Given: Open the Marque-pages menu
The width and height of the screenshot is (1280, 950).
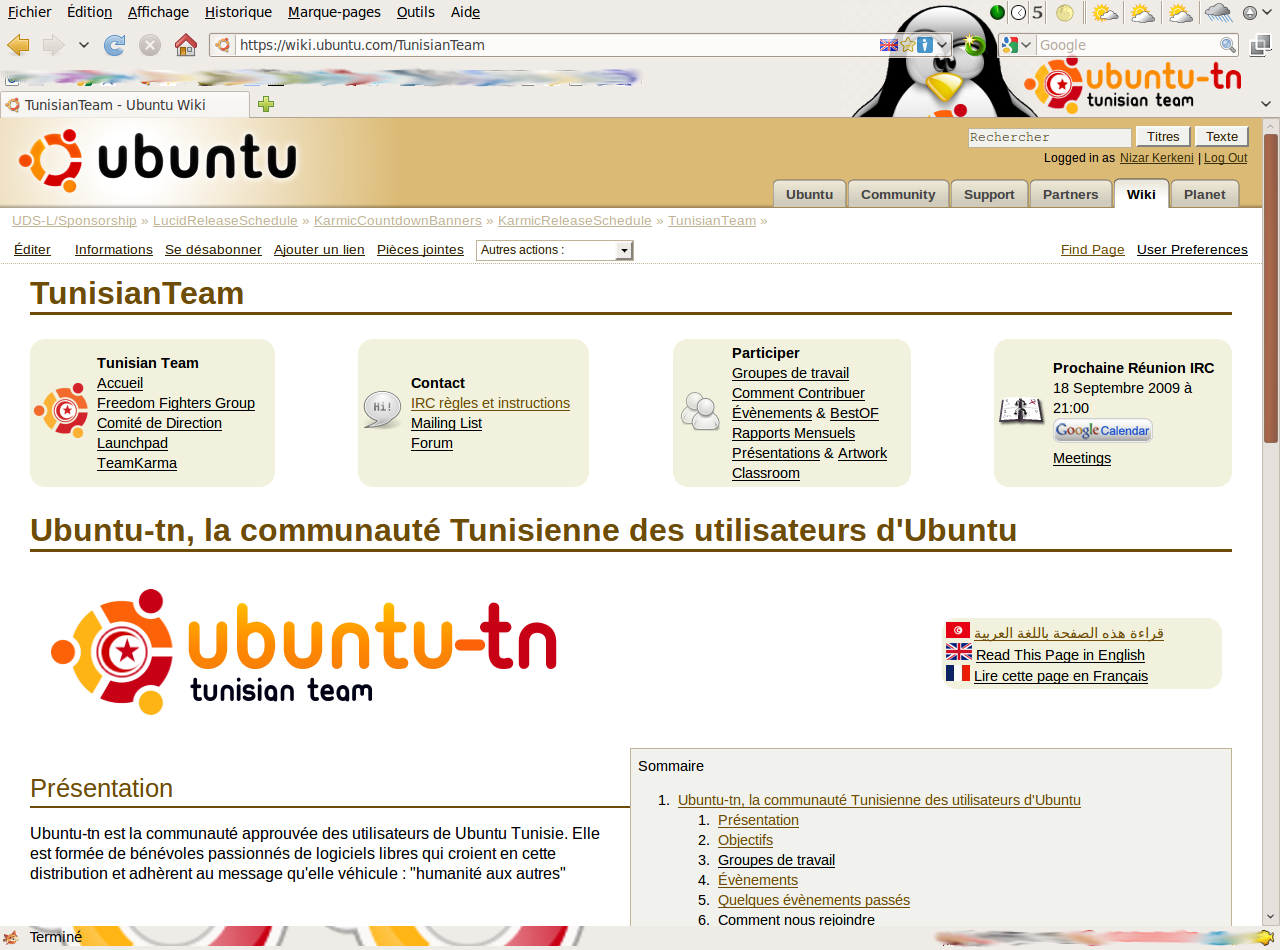Looking at the screenshot, I should (x=334, y=12).
